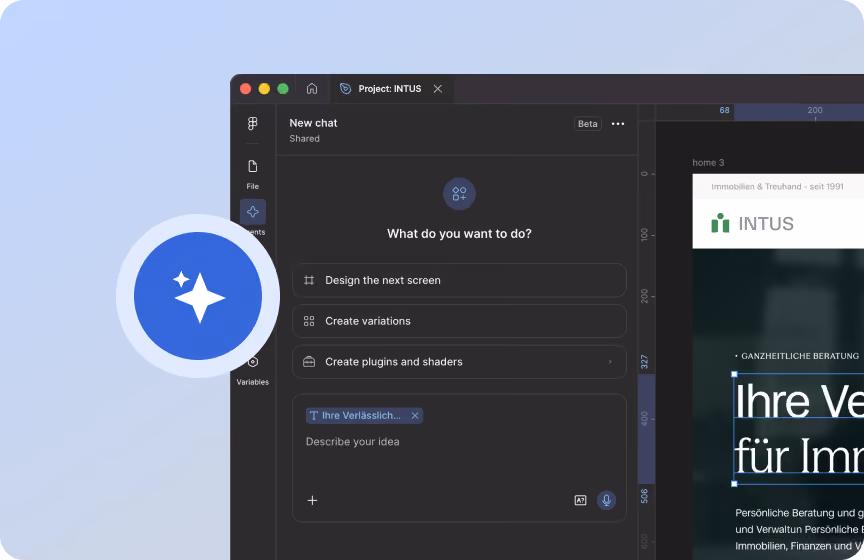
Task: Open the home tab icon
Action: click(x=312, y=89)
